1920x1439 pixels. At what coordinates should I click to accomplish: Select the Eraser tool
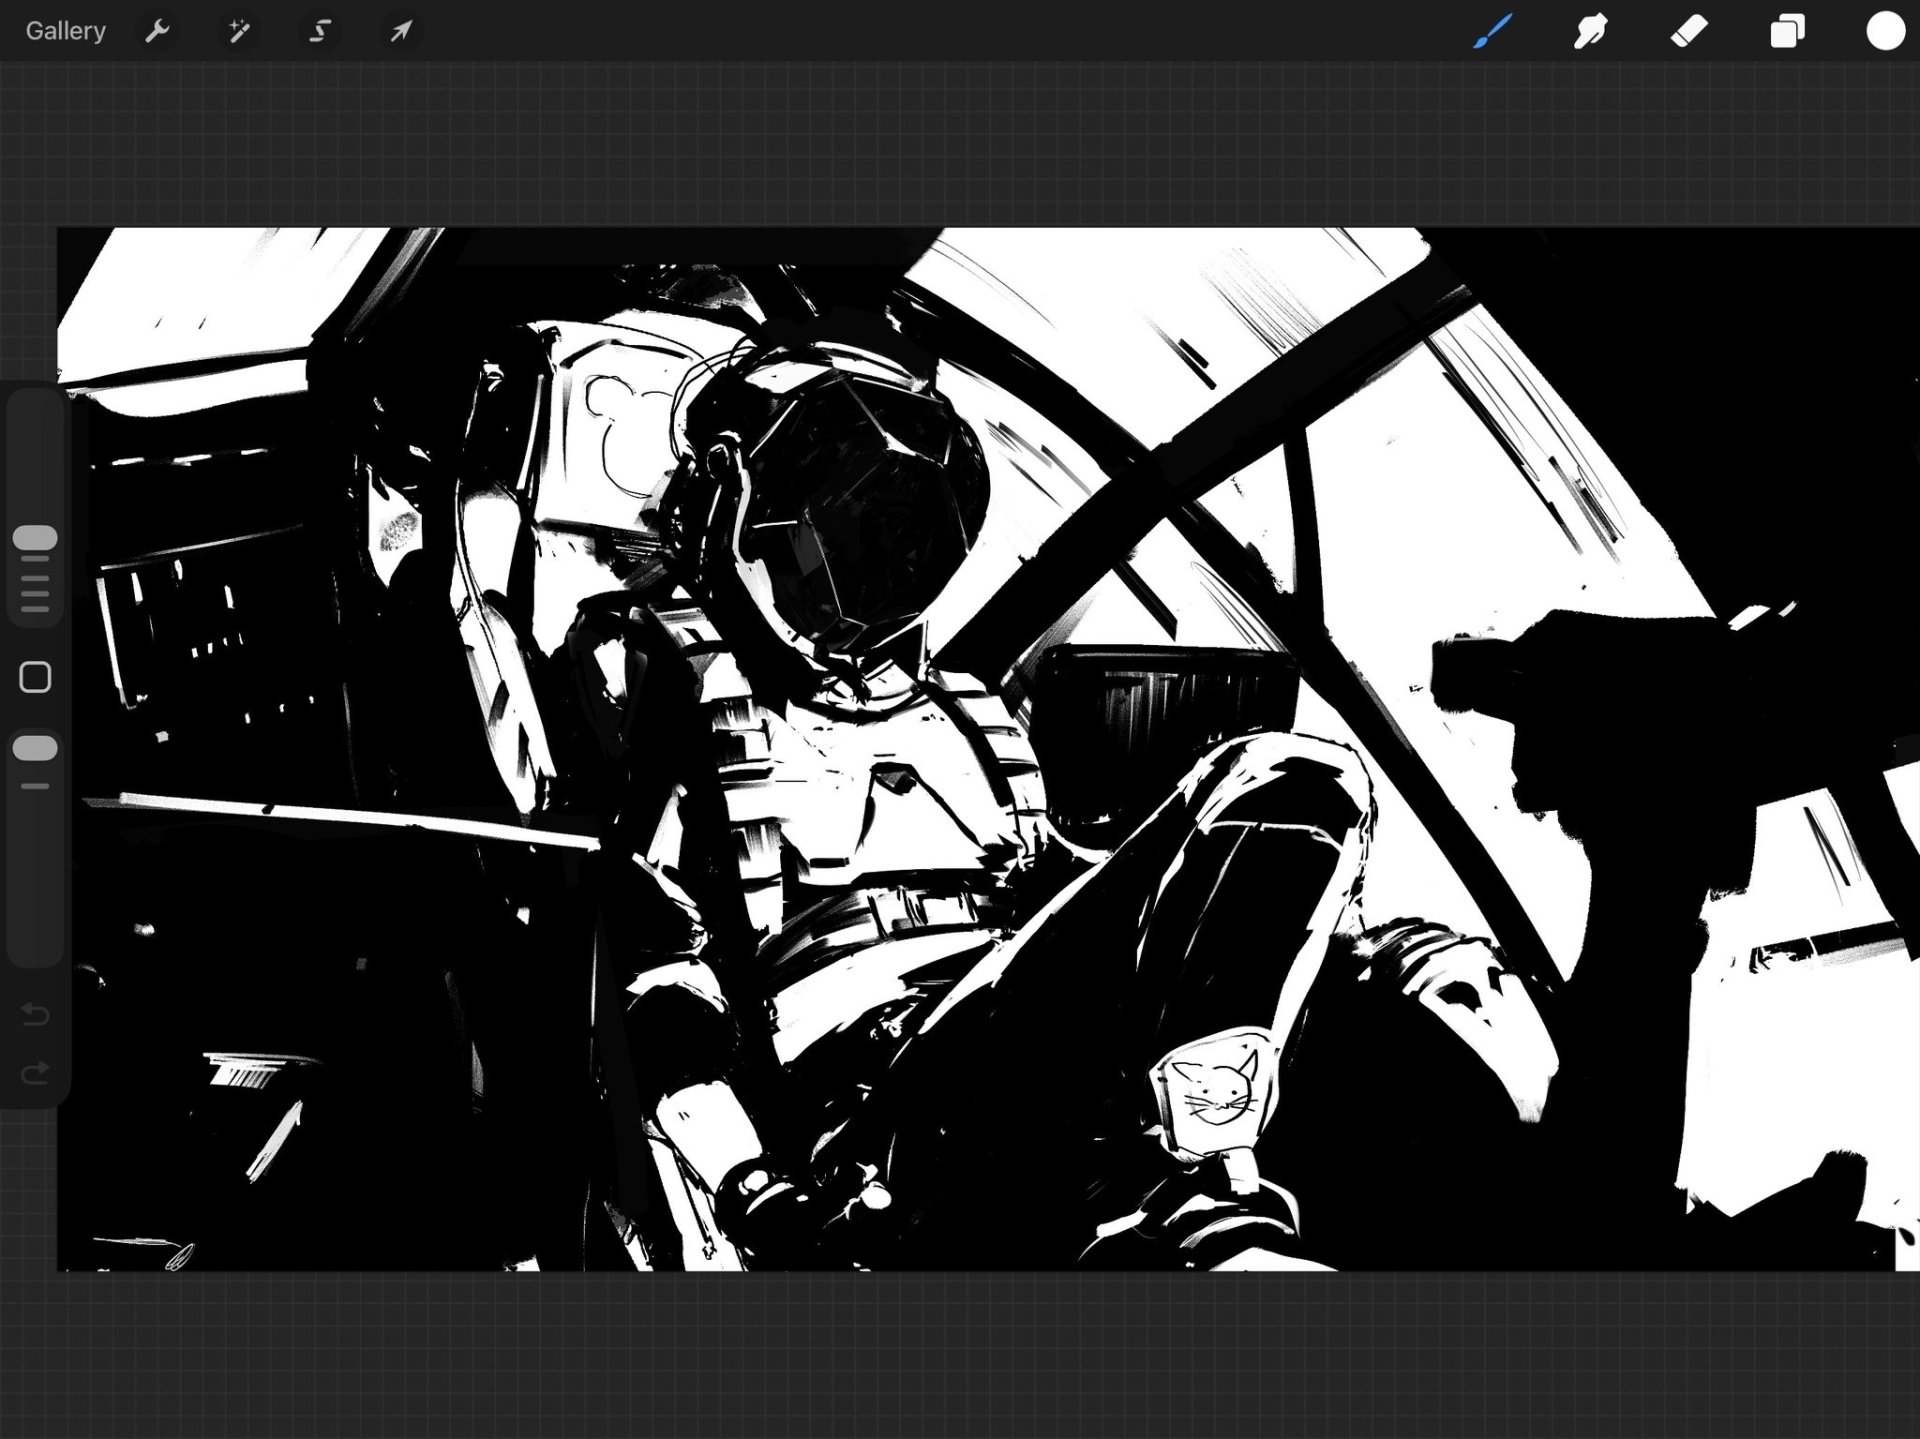(x=1689, y=31)
